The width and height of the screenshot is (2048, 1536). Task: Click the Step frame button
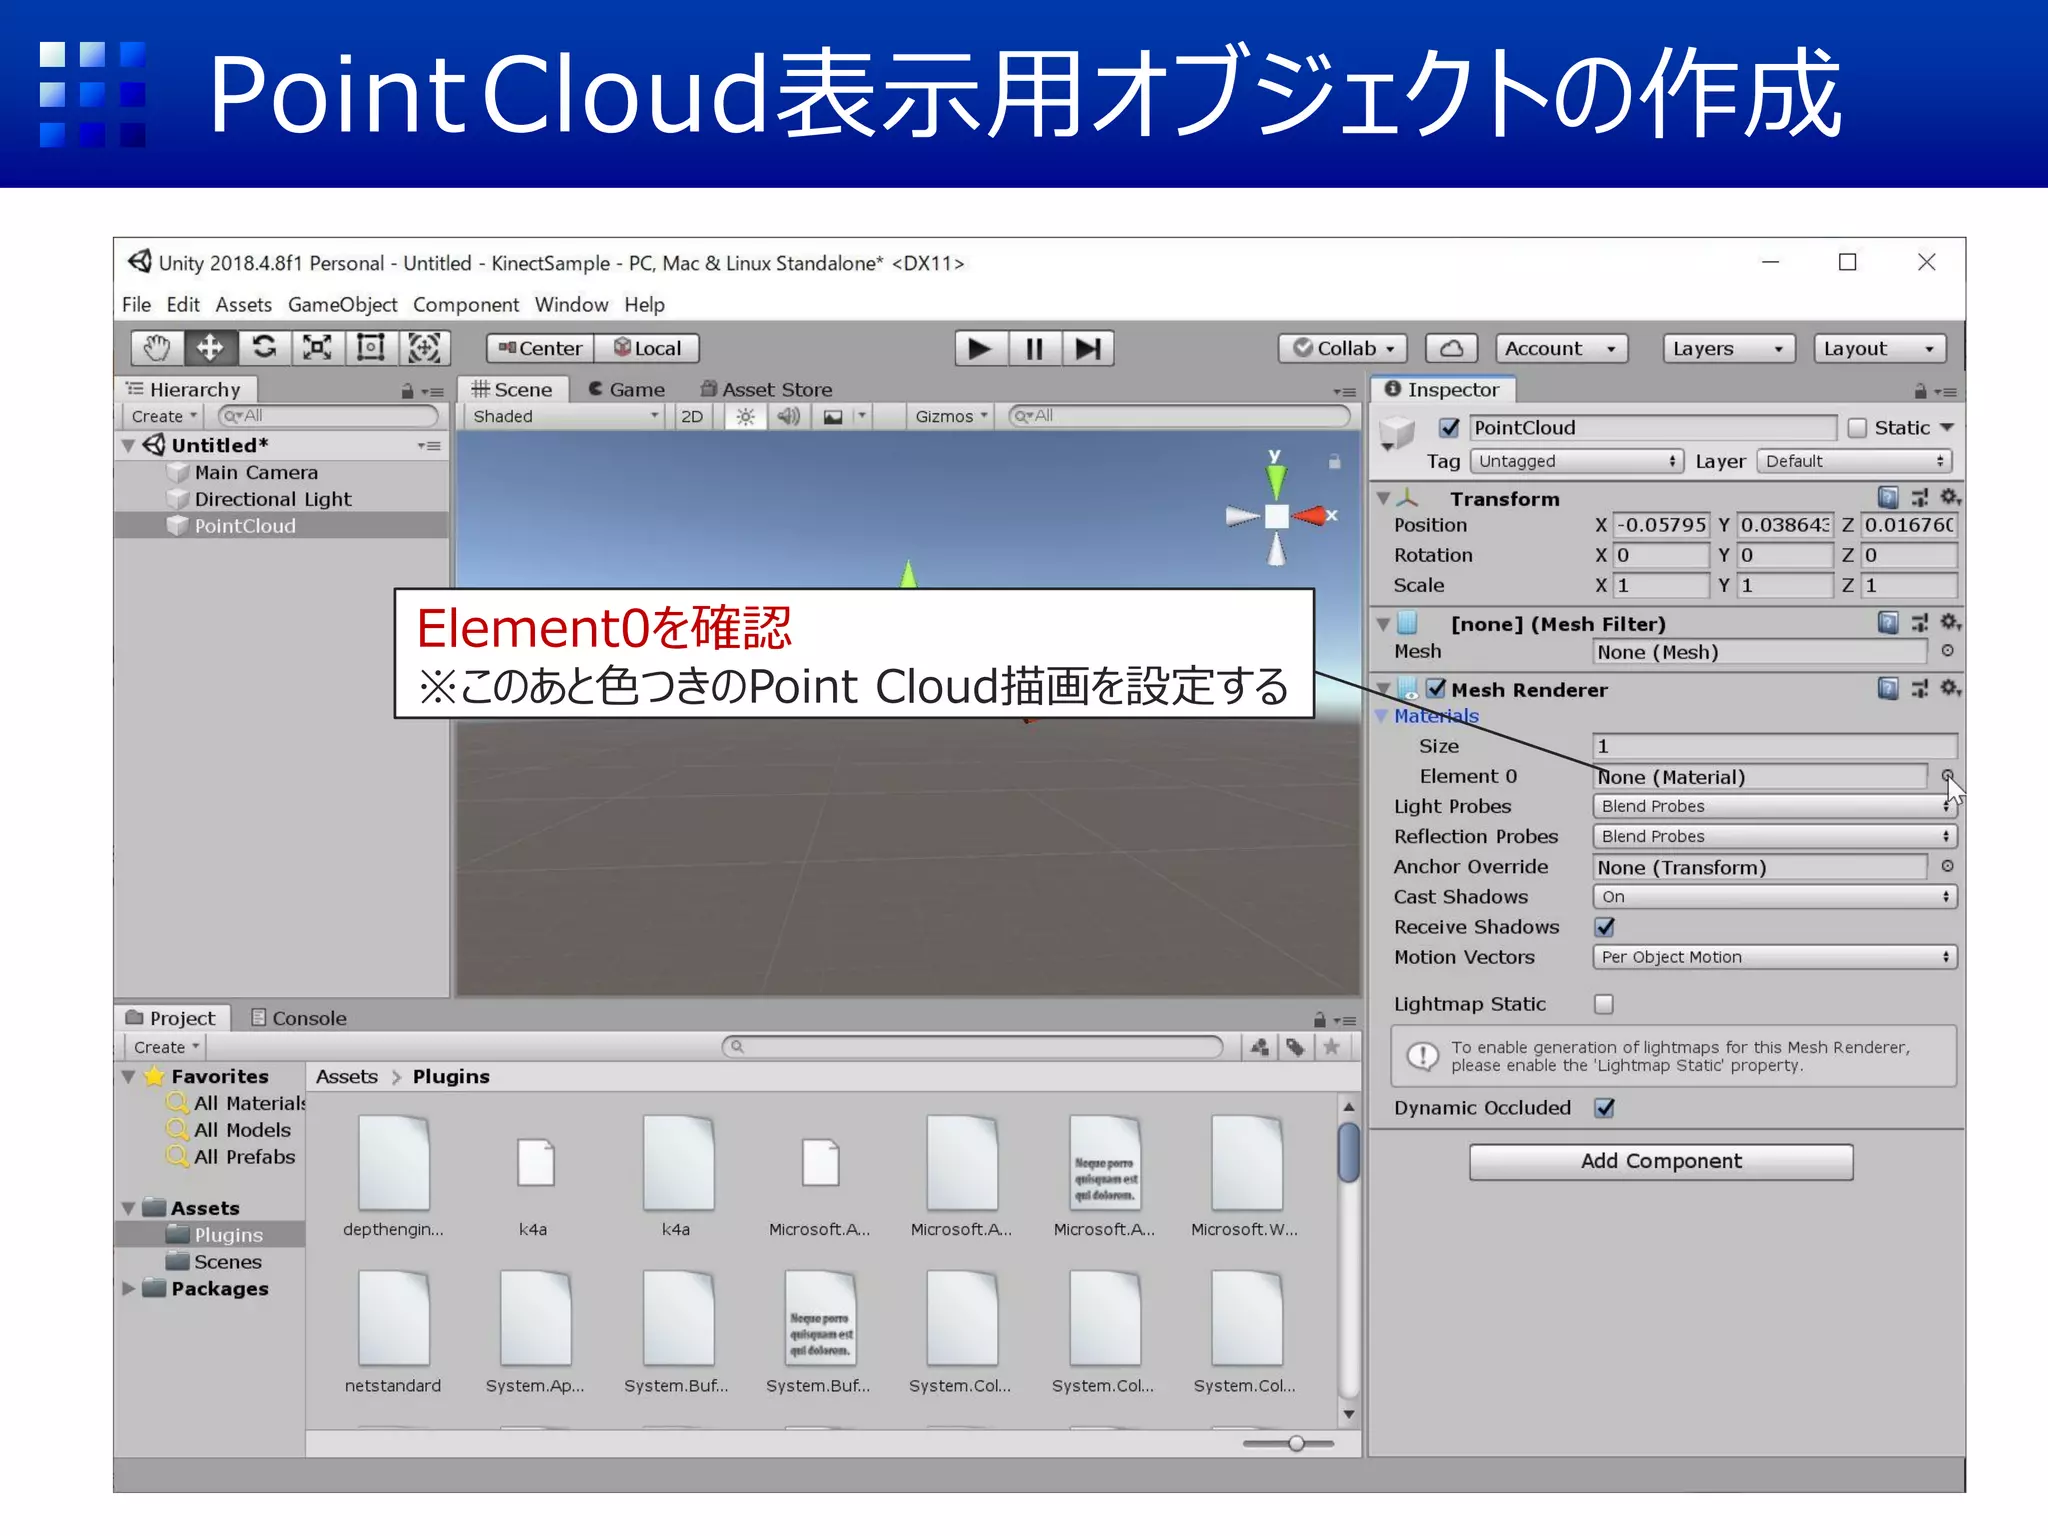(1087, 348)
